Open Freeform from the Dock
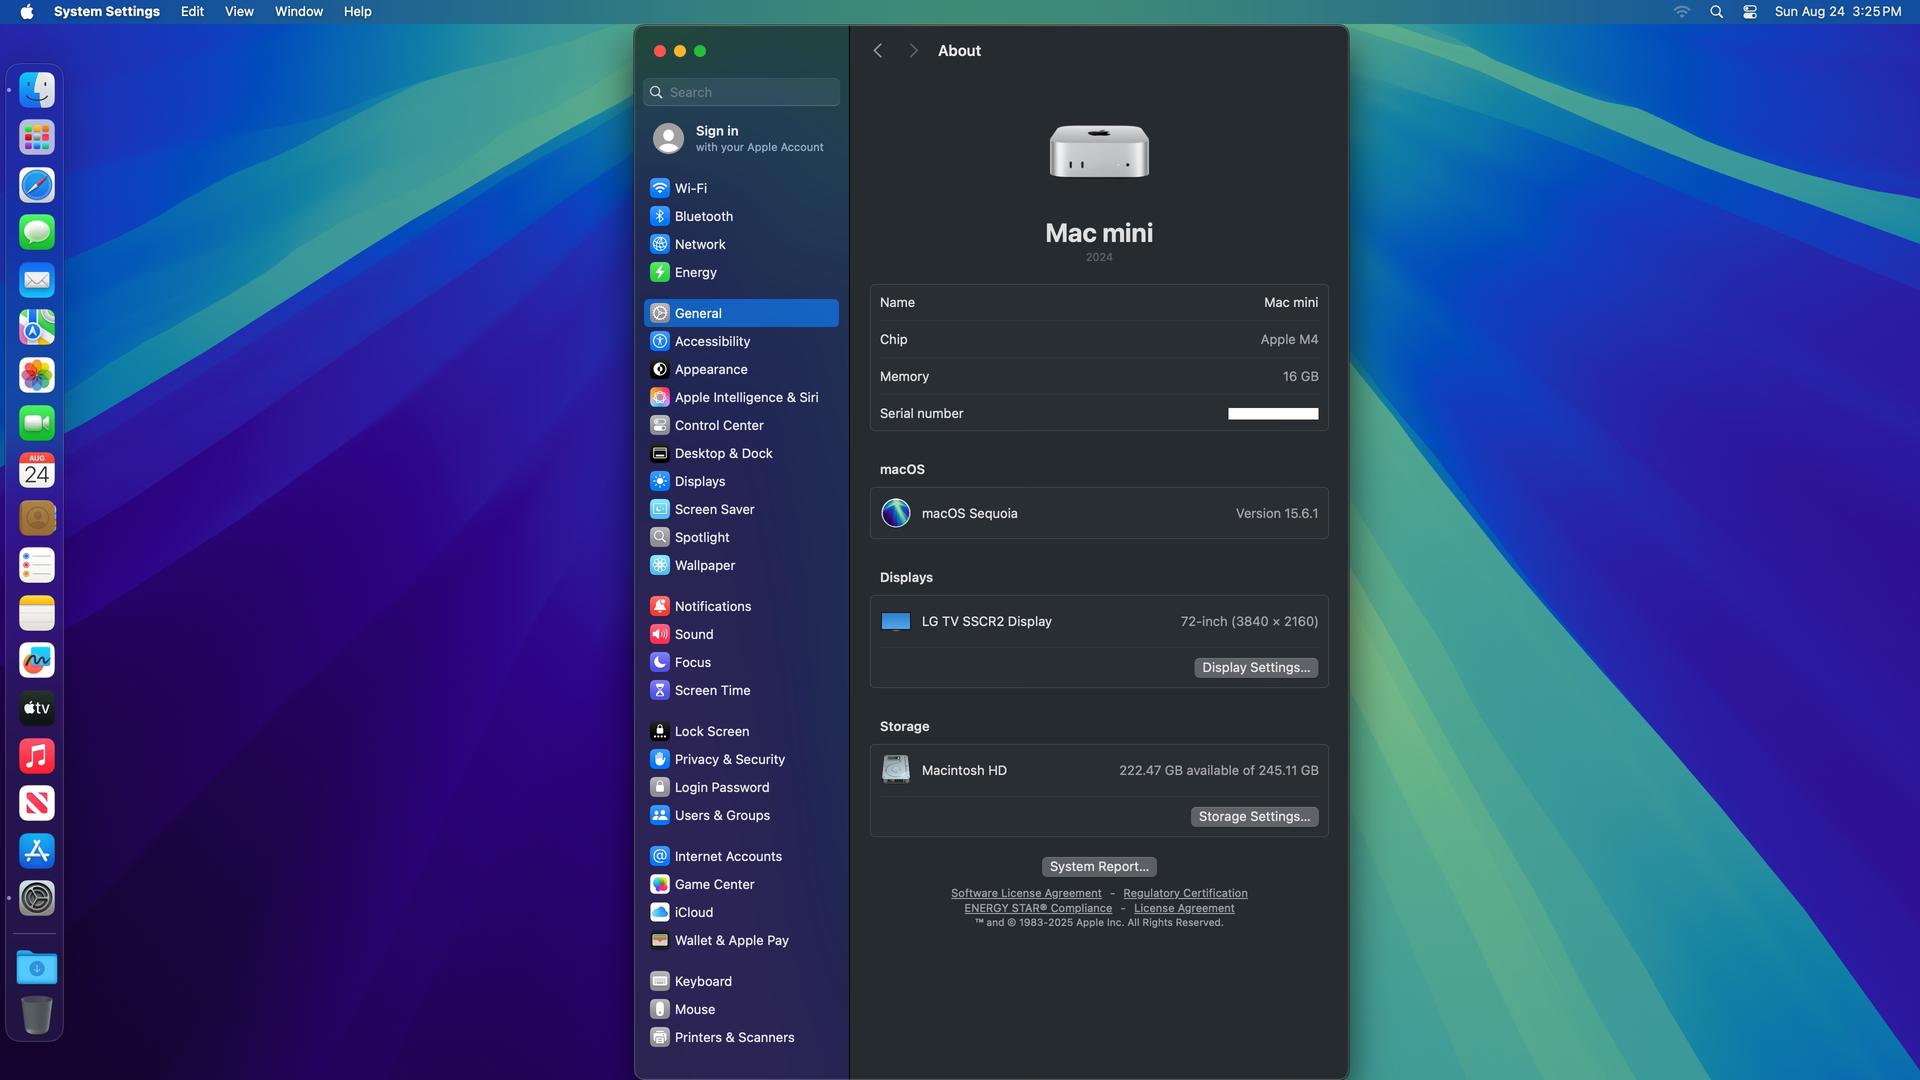 [37, 660]
